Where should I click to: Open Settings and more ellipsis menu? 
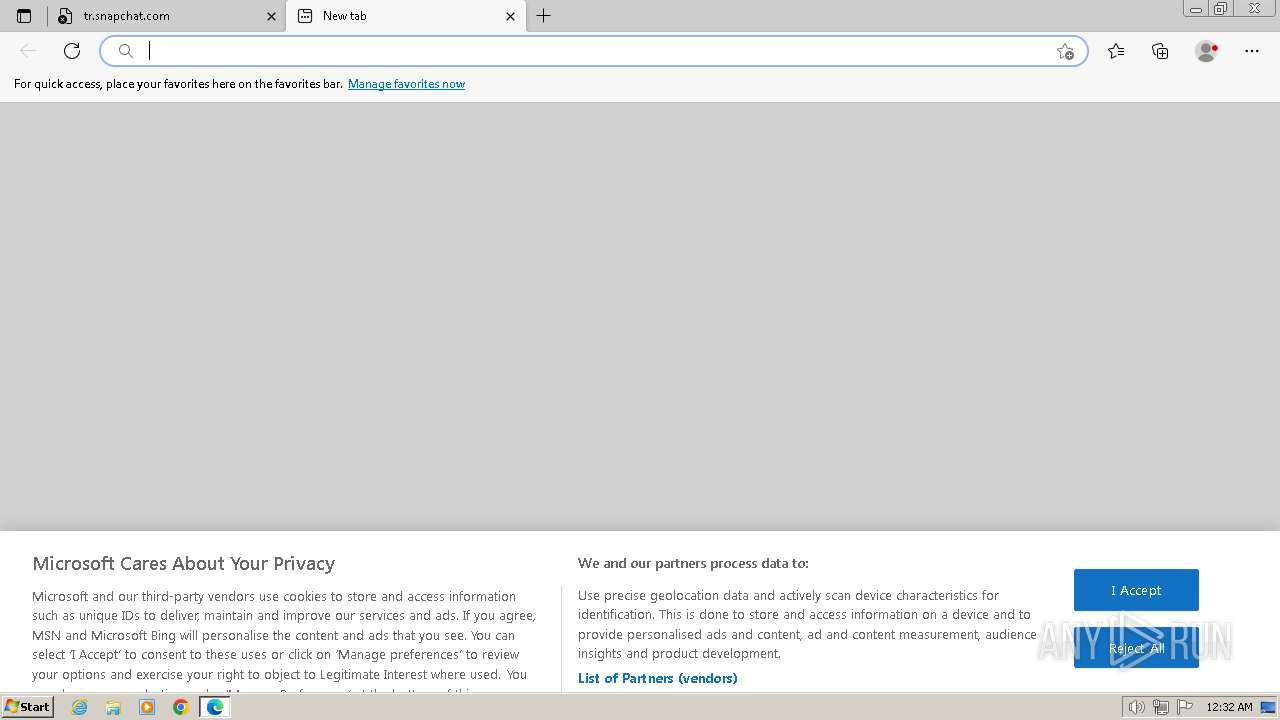(x=1252, y=51)
